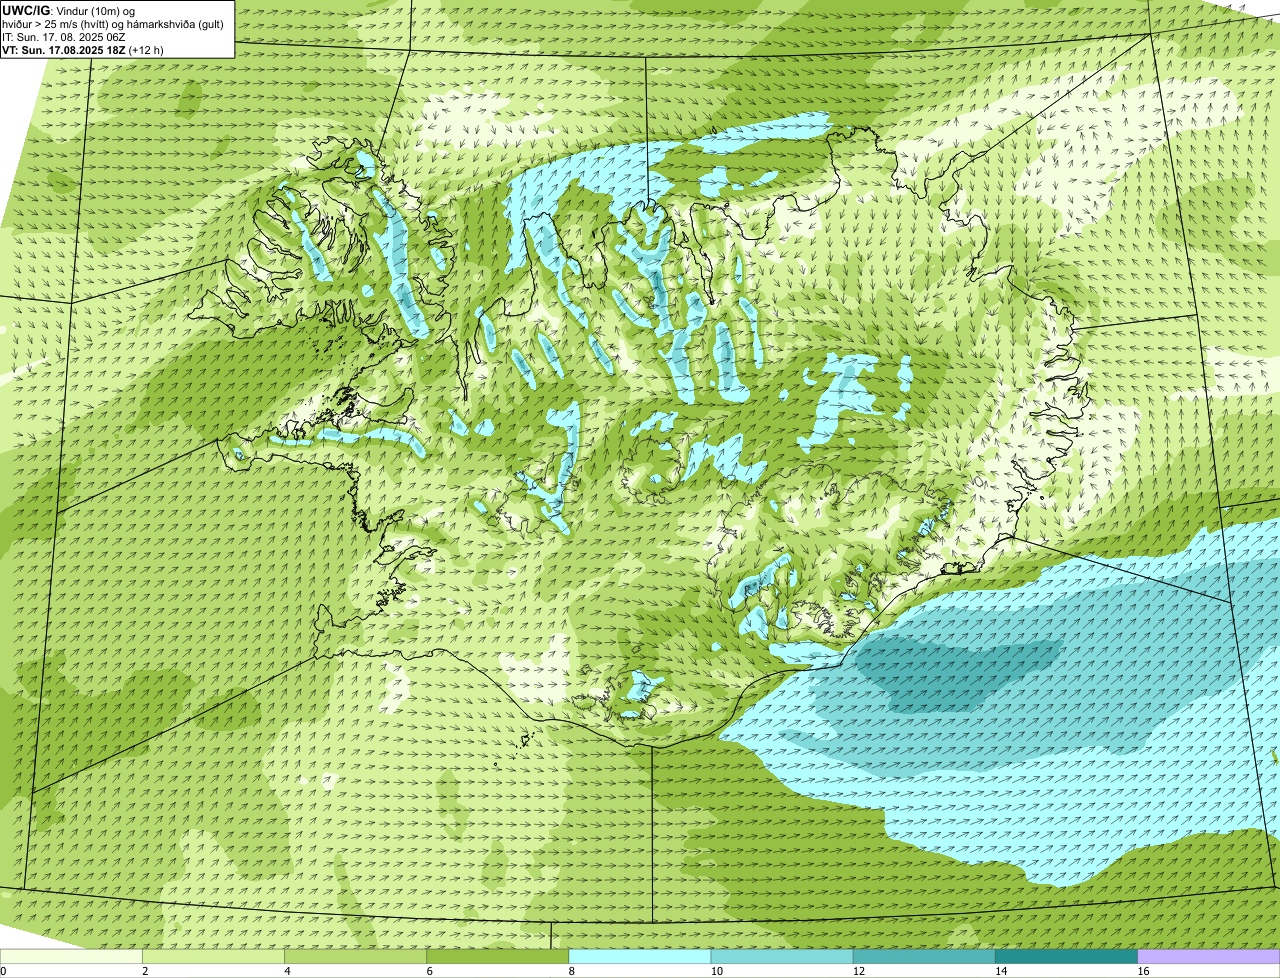This screenshot has height=978, width=1280.
Task: Click the '4' tick label on the color scale
Action: tap(287, 971)
